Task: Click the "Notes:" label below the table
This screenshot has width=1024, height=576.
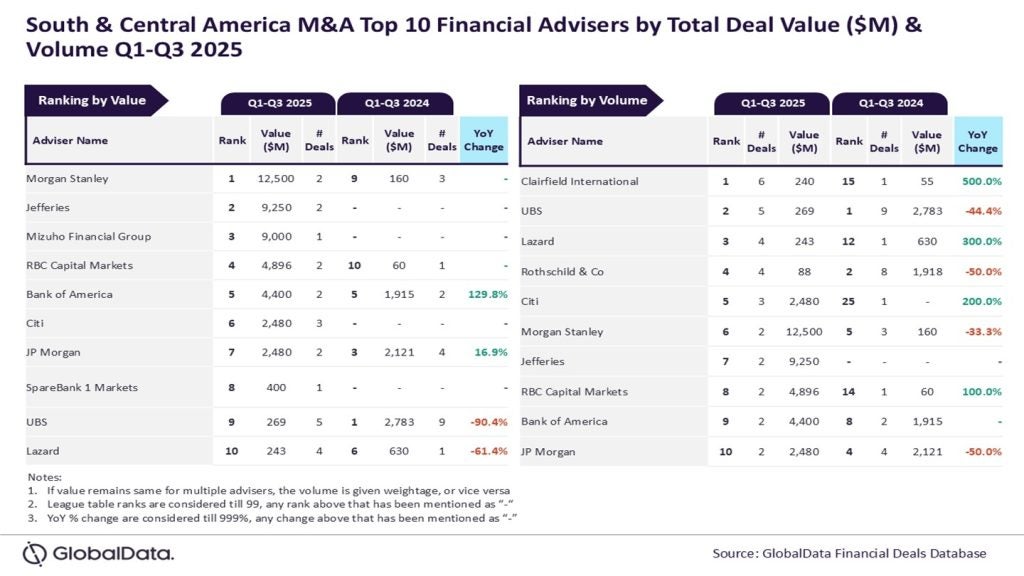Action: 45,477
